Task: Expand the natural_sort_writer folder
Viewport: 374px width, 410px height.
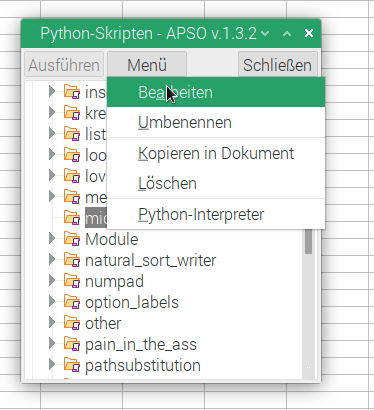Action: coord(52,259)
